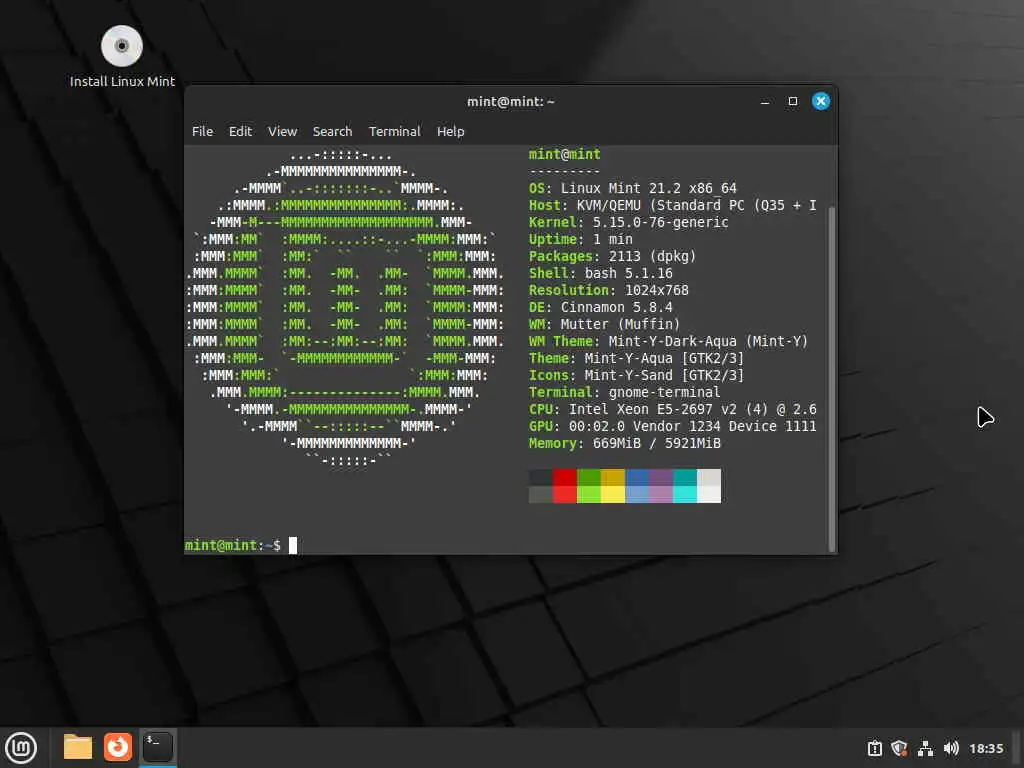Click the GPU: 00:02.0 Vendor line

(673, 426)
